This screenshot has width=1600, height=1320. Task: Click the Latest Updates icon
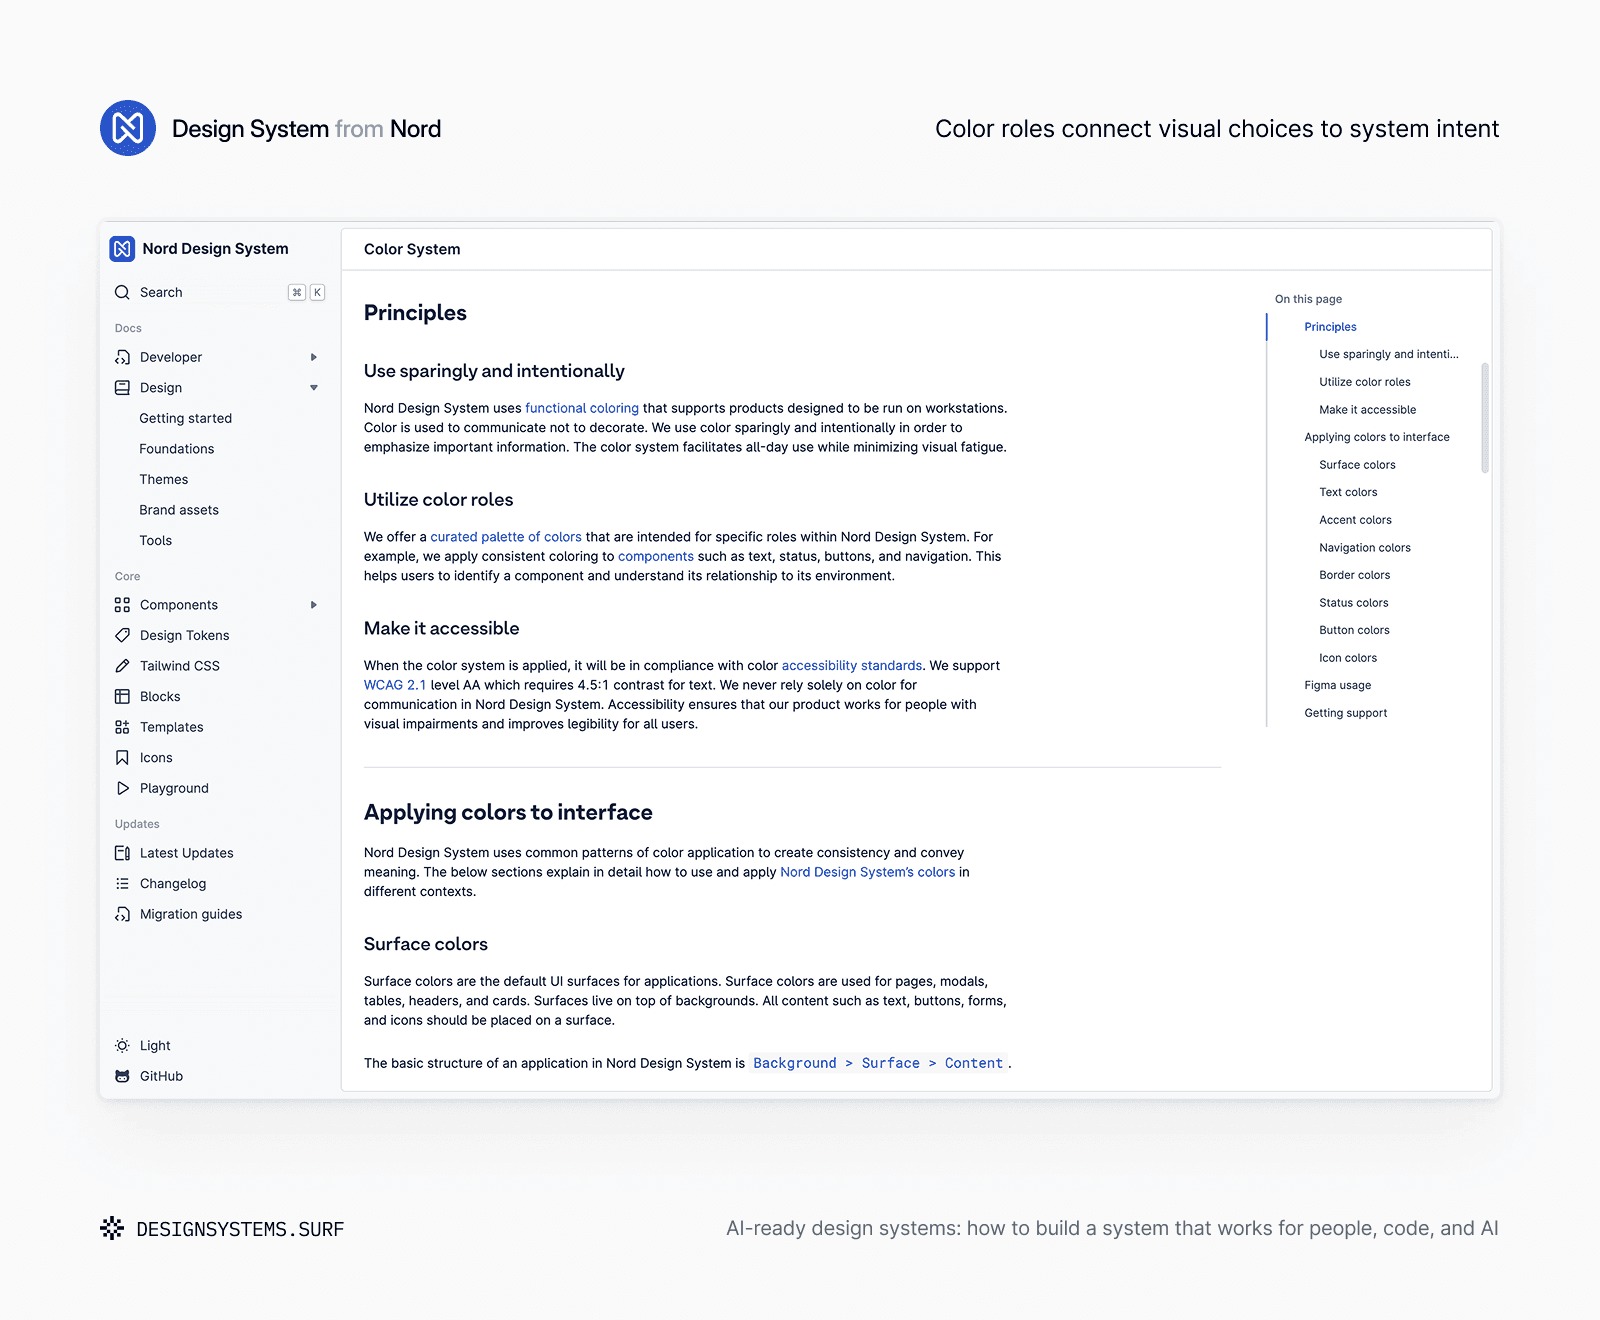(x=122, y=853)
